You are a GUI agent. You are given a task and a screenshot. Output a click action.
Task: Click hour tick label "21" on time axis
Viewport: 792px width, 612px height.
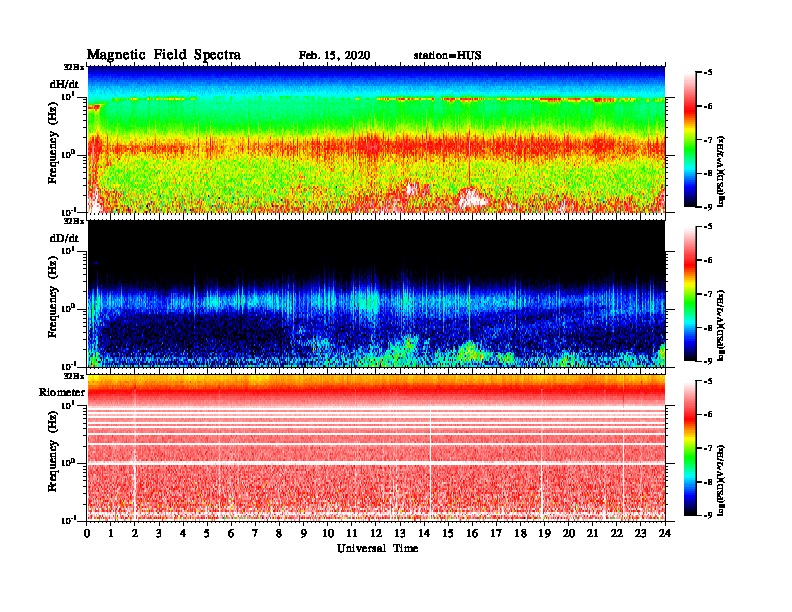pos(592,533)
